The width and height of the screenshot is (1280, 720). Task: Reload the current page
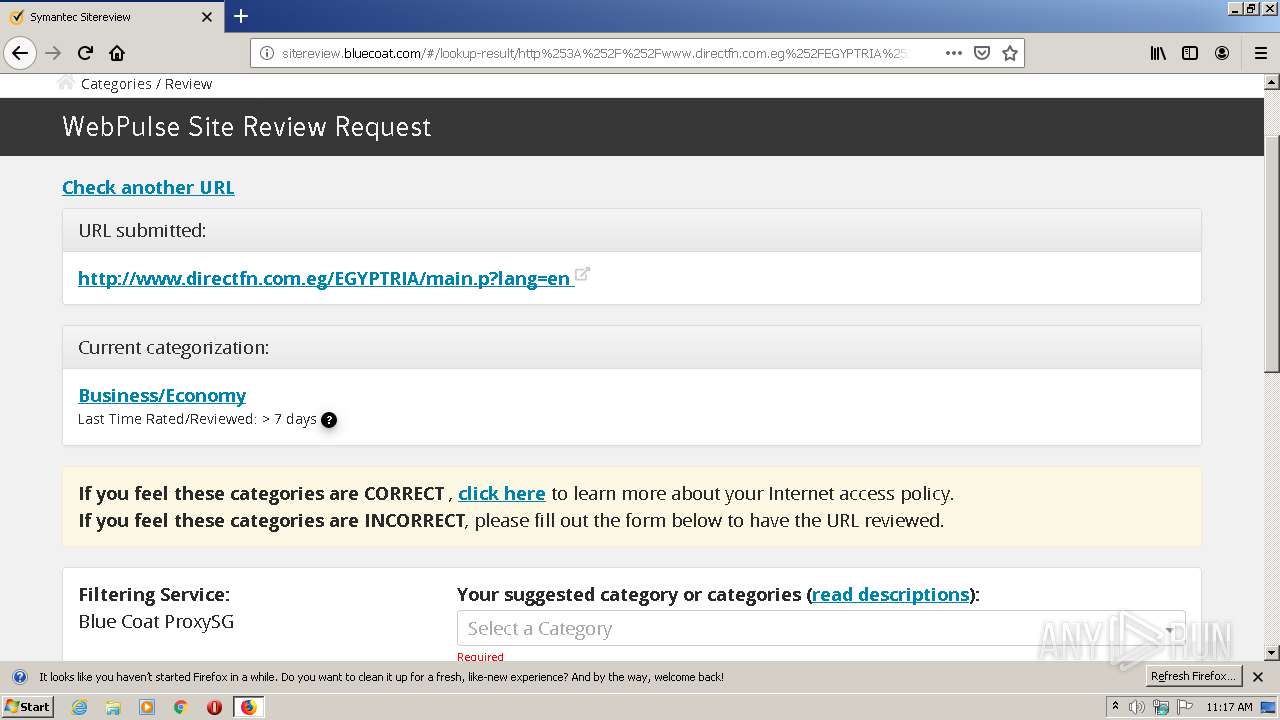[85, 53]
